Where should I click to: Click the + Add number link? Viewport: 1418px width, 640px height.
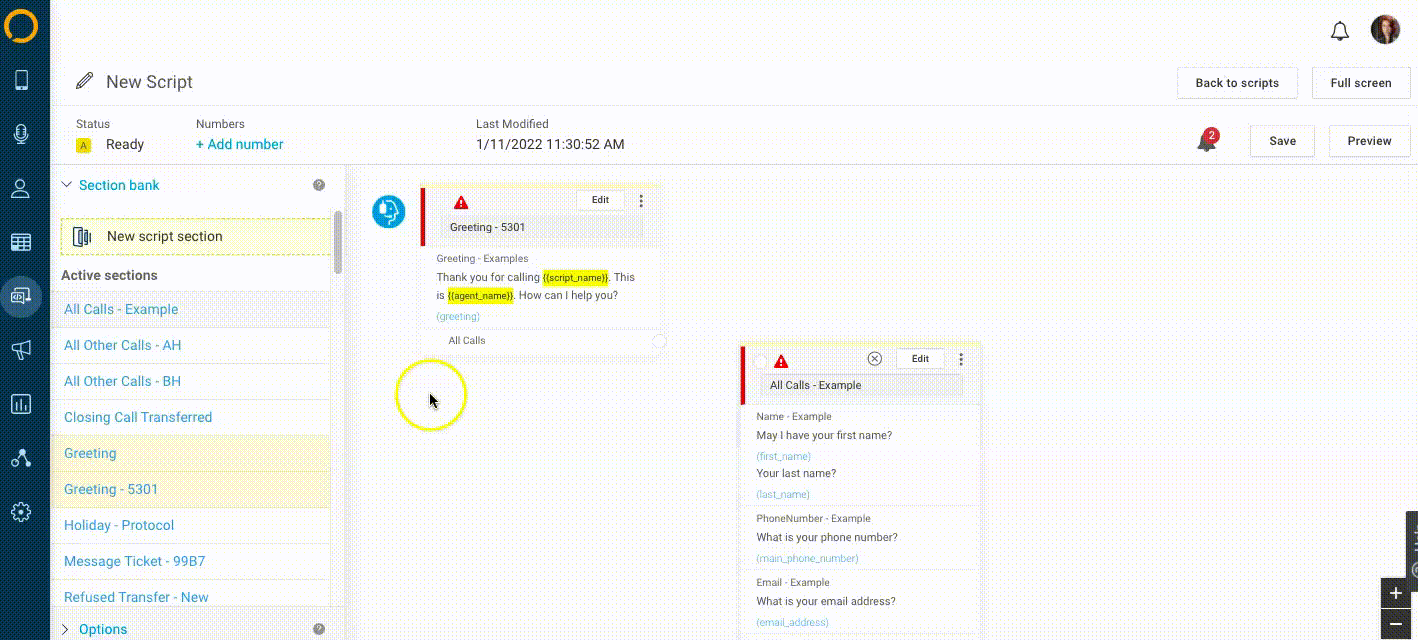240,144
